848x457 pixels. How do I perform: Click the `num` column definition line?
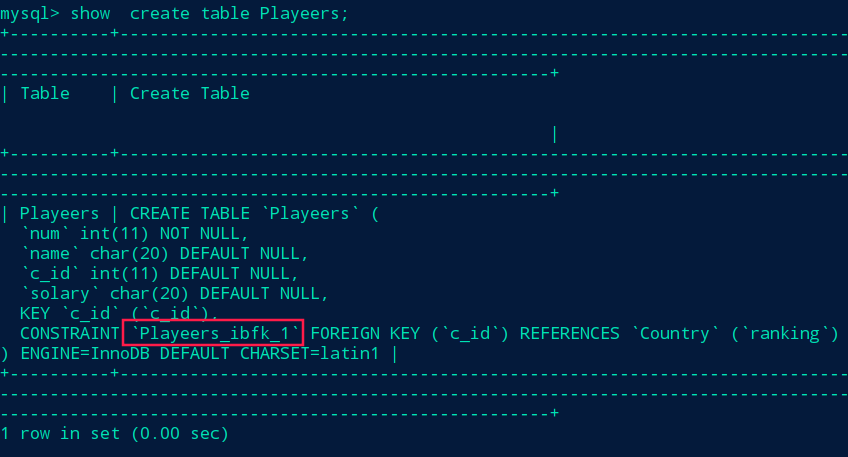click(x=135, y=234)
